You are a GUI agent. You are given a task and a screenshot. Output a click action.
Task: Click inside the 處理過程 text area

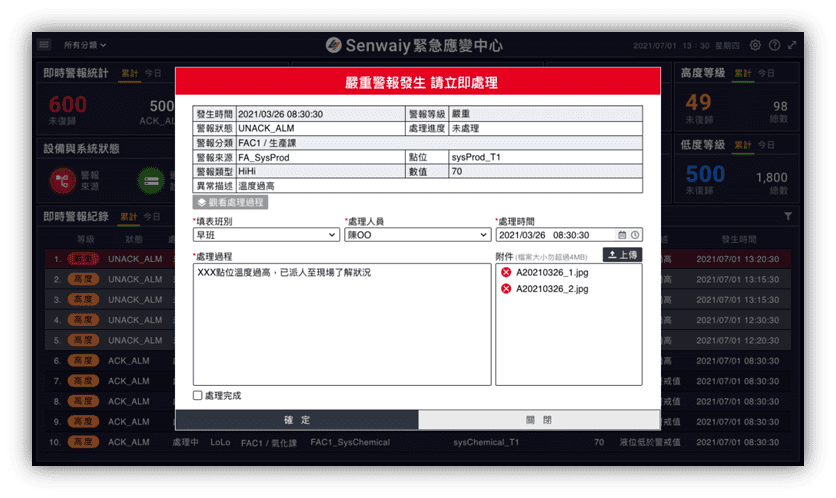[342, 325]
